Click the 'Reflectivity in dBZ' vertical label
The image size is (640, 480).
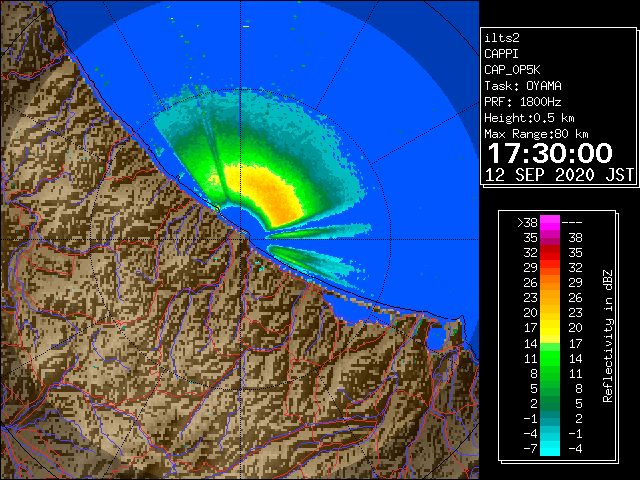pos(607,336)
